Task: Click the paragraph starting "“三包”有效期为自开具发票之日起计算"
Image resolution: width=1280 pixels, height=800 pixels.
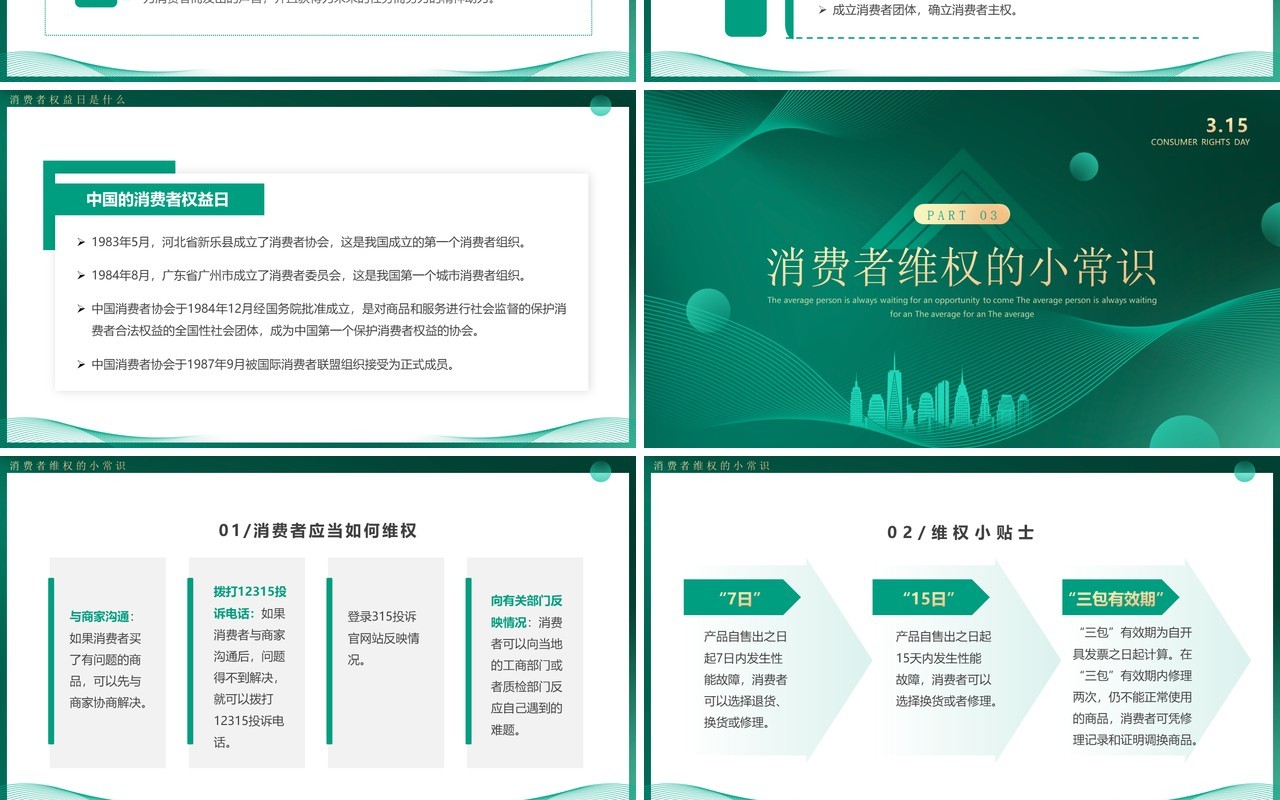Action: pos(1135,686)
